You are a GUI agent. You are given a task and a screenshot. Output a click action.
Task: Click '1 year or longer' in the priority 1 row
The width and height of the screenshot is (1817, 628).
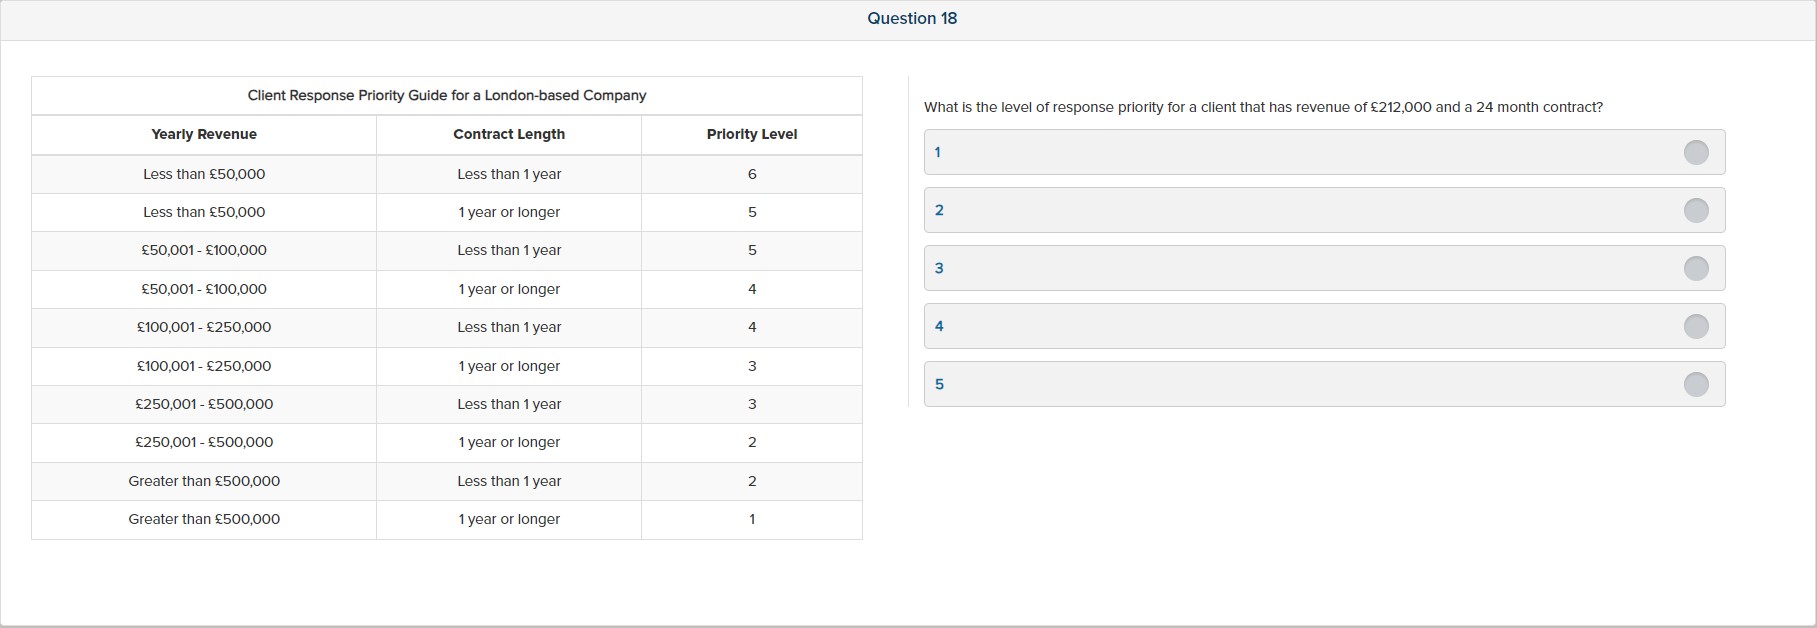coord(509,519)
